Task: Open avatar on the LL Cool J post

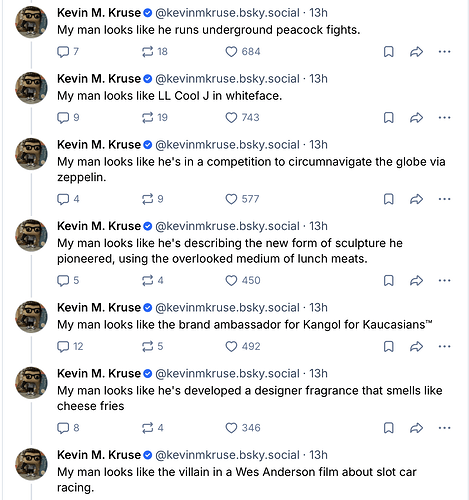Action: (31, 88)
